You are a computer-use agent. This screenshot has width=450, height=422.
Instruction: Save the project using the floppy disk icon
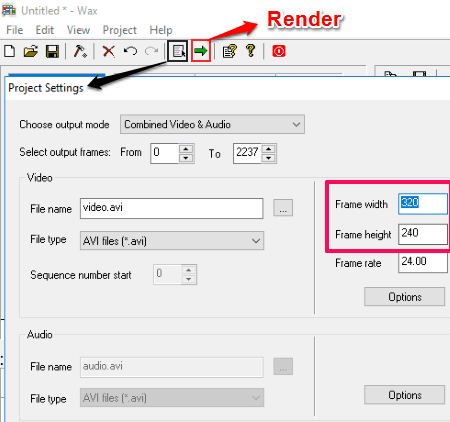point(52,51)
